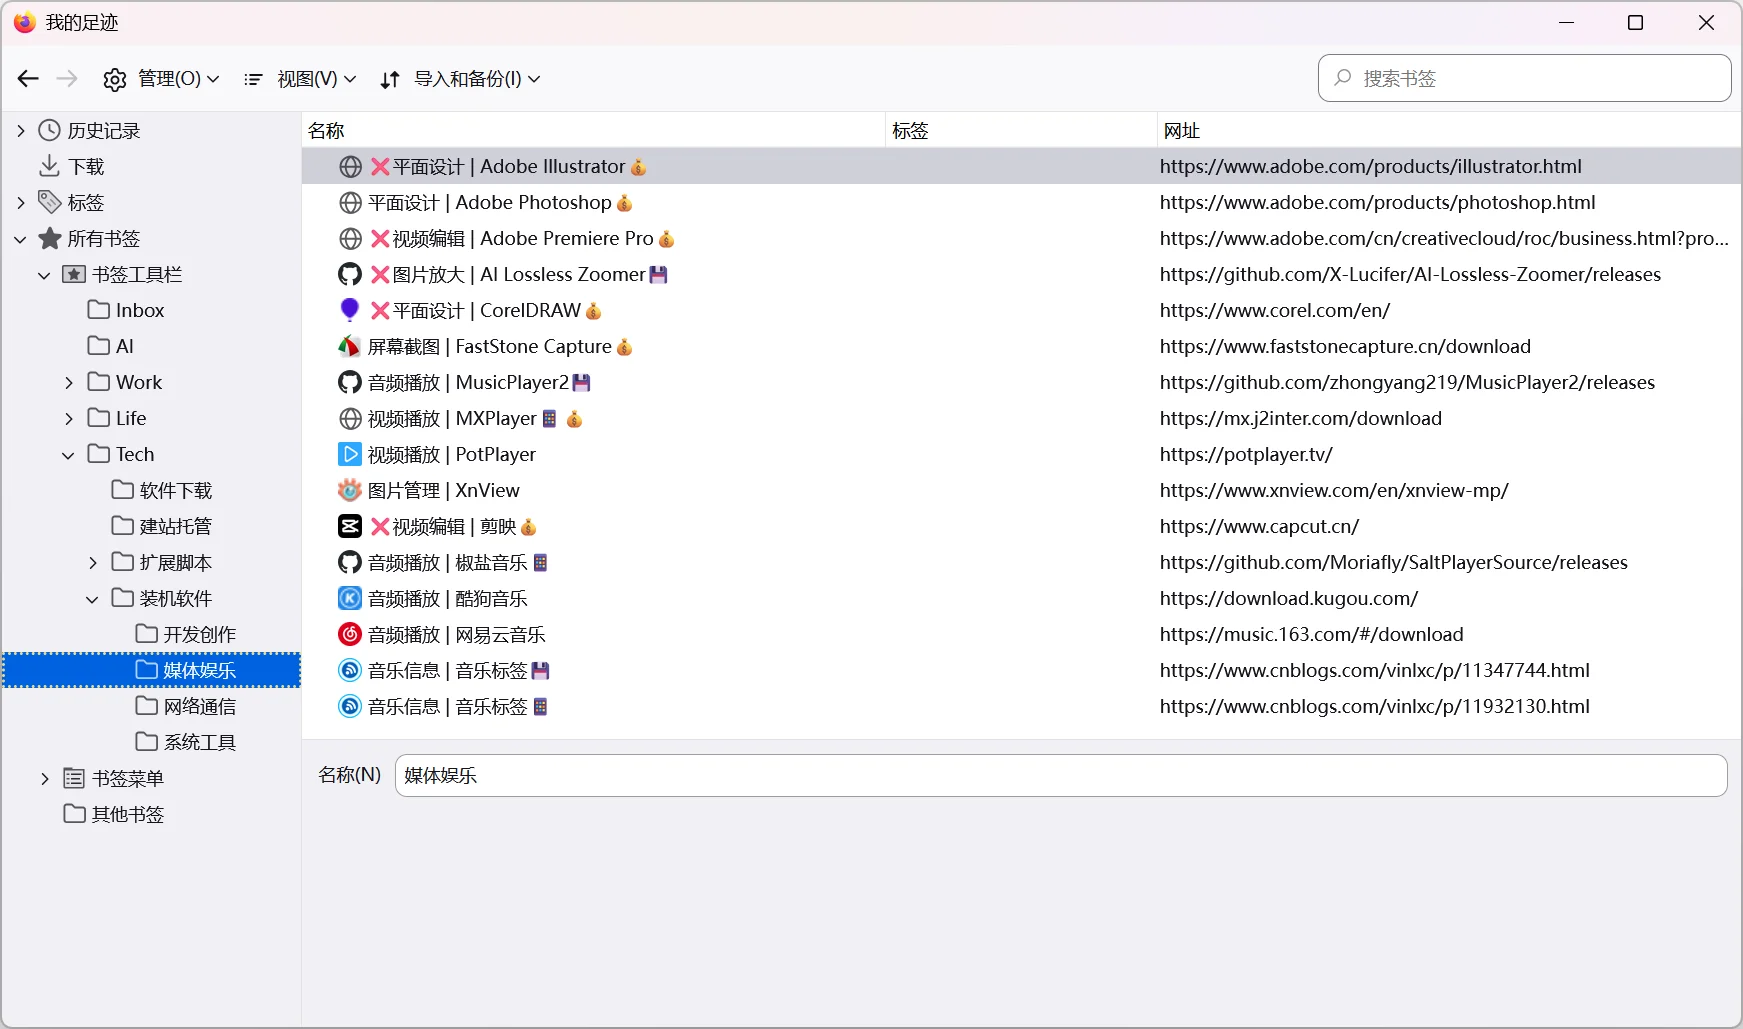
Task: Click the 书签菜单 list icon
Action: [74, 778]
